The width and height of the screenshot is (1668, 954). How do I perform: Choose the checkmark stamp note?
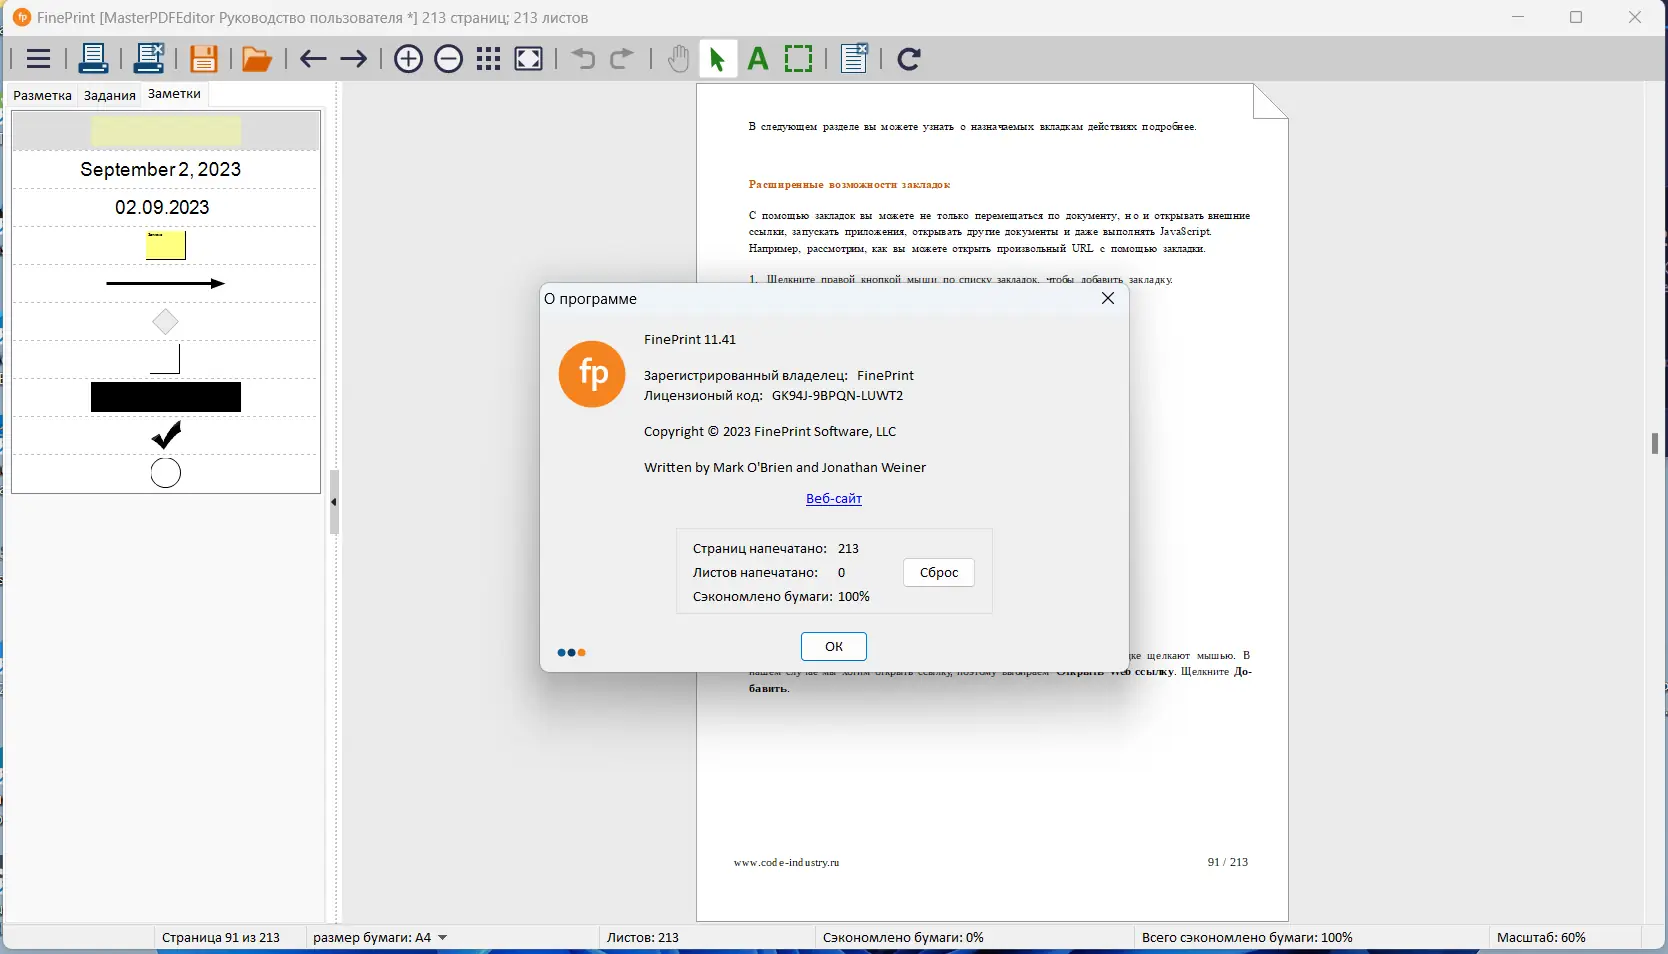pyautogui.click(x=166, y=435)
